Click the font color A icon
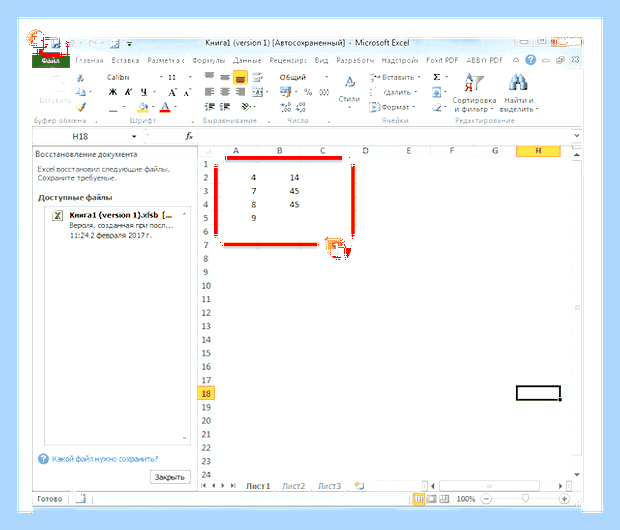The image size is (620, 530). coord(165,107)
